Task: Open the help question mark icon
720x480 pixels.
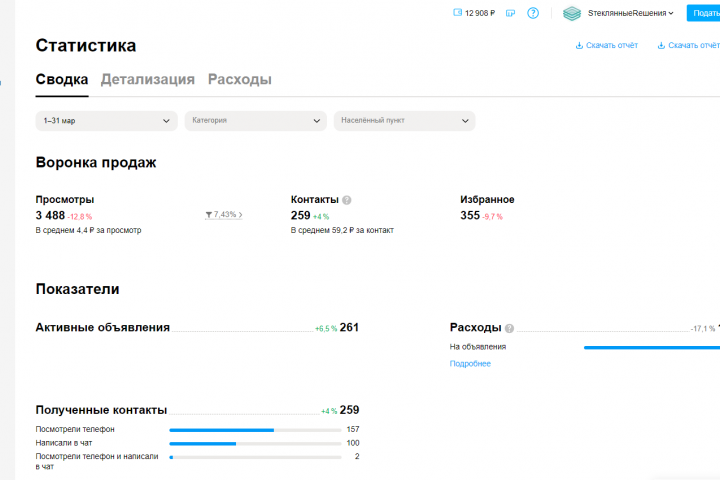Action: click(533, 13)
